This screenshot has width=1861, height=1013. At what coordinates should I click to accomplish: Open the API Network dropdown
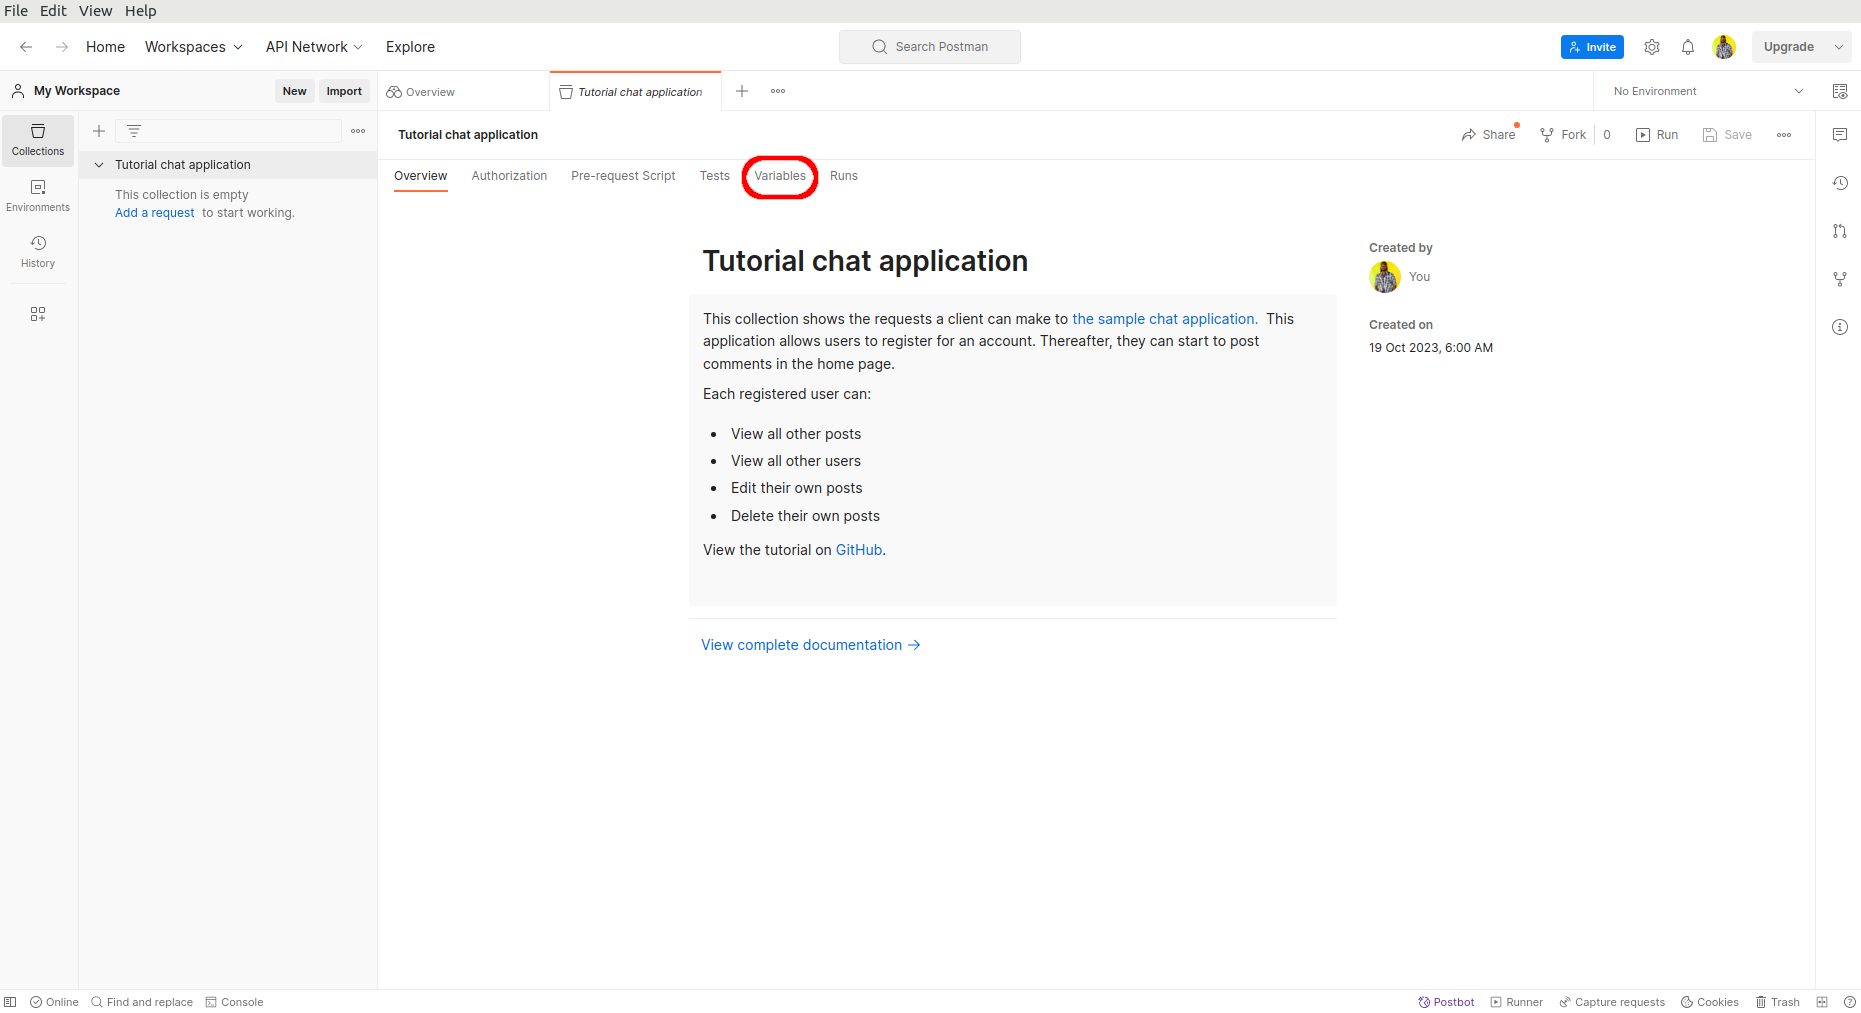click(x=314, y=47)
